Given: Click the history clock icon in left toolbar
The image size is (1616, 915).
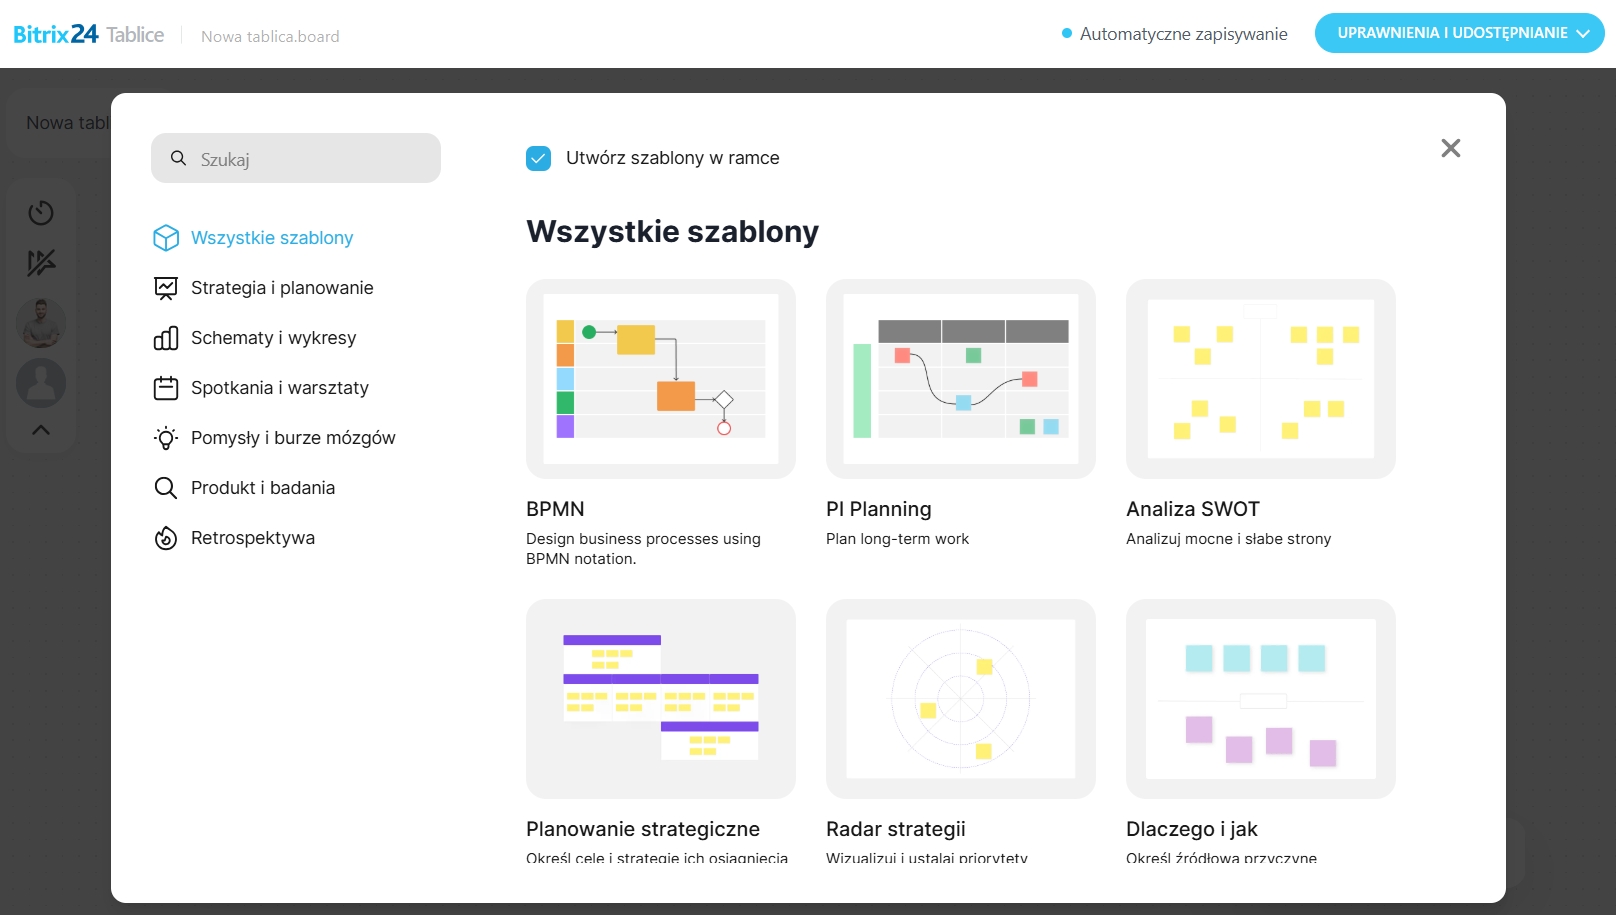Looking at the screenshot, I should coord(41,212).
